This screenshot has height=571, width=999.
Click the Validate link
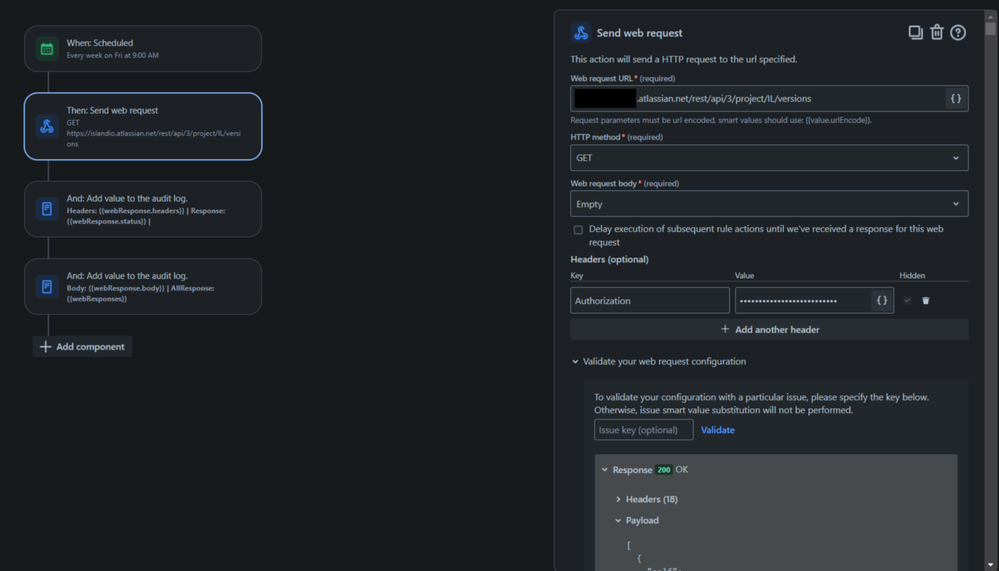tap(717, 430)
